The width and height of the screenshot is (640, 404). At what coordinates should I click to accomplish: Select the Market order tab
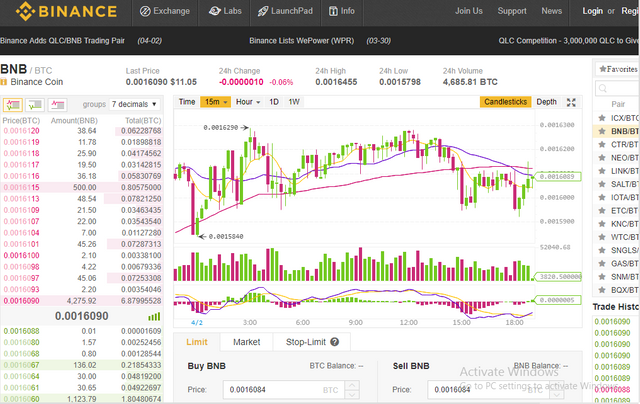[247, 342]
